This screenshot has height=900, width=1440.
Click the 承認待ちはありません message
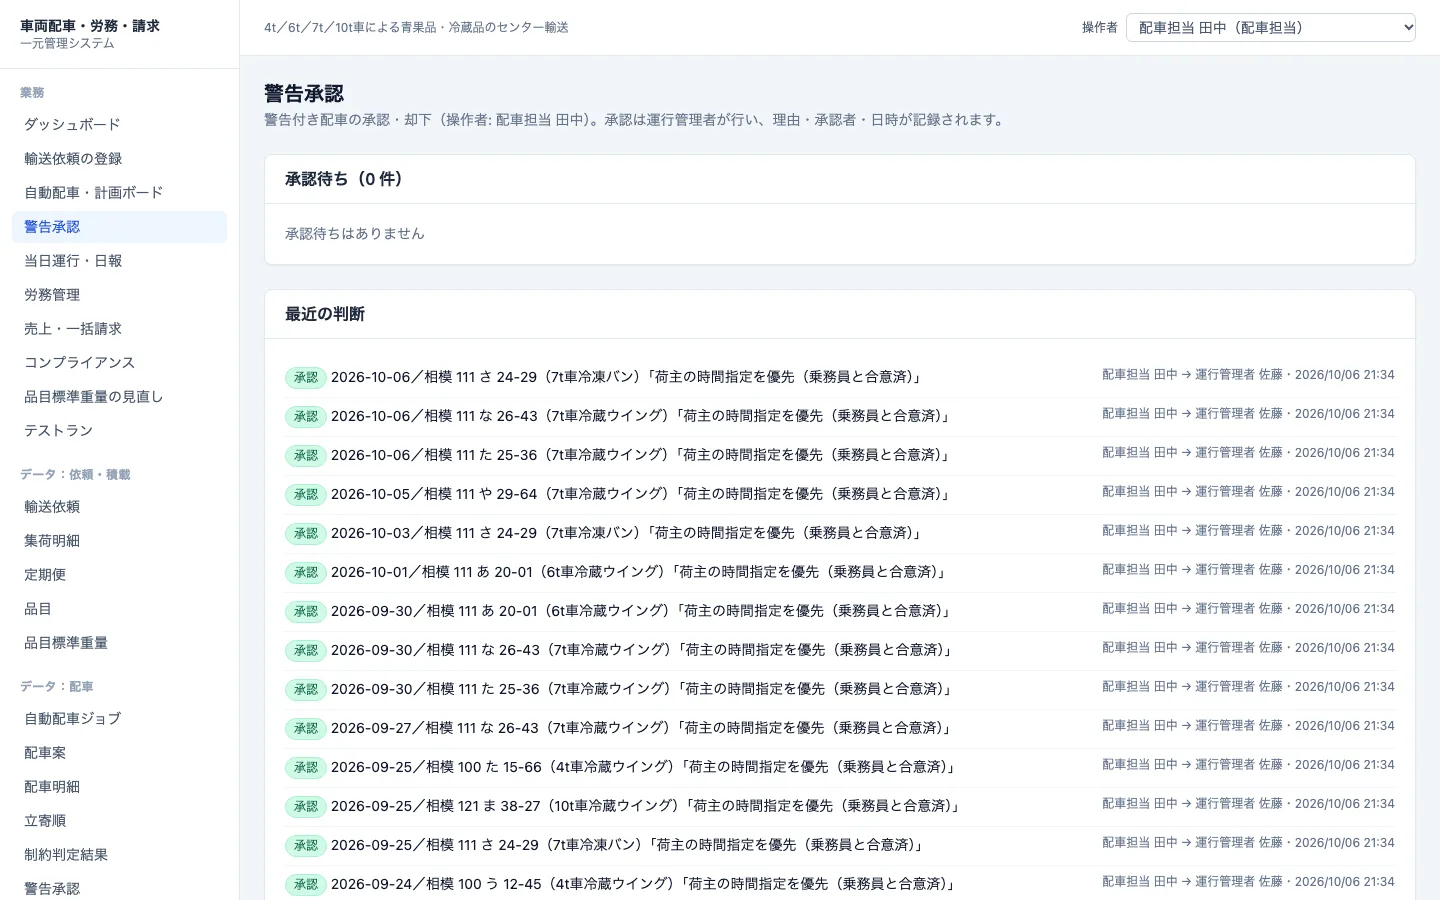point(355,234)
